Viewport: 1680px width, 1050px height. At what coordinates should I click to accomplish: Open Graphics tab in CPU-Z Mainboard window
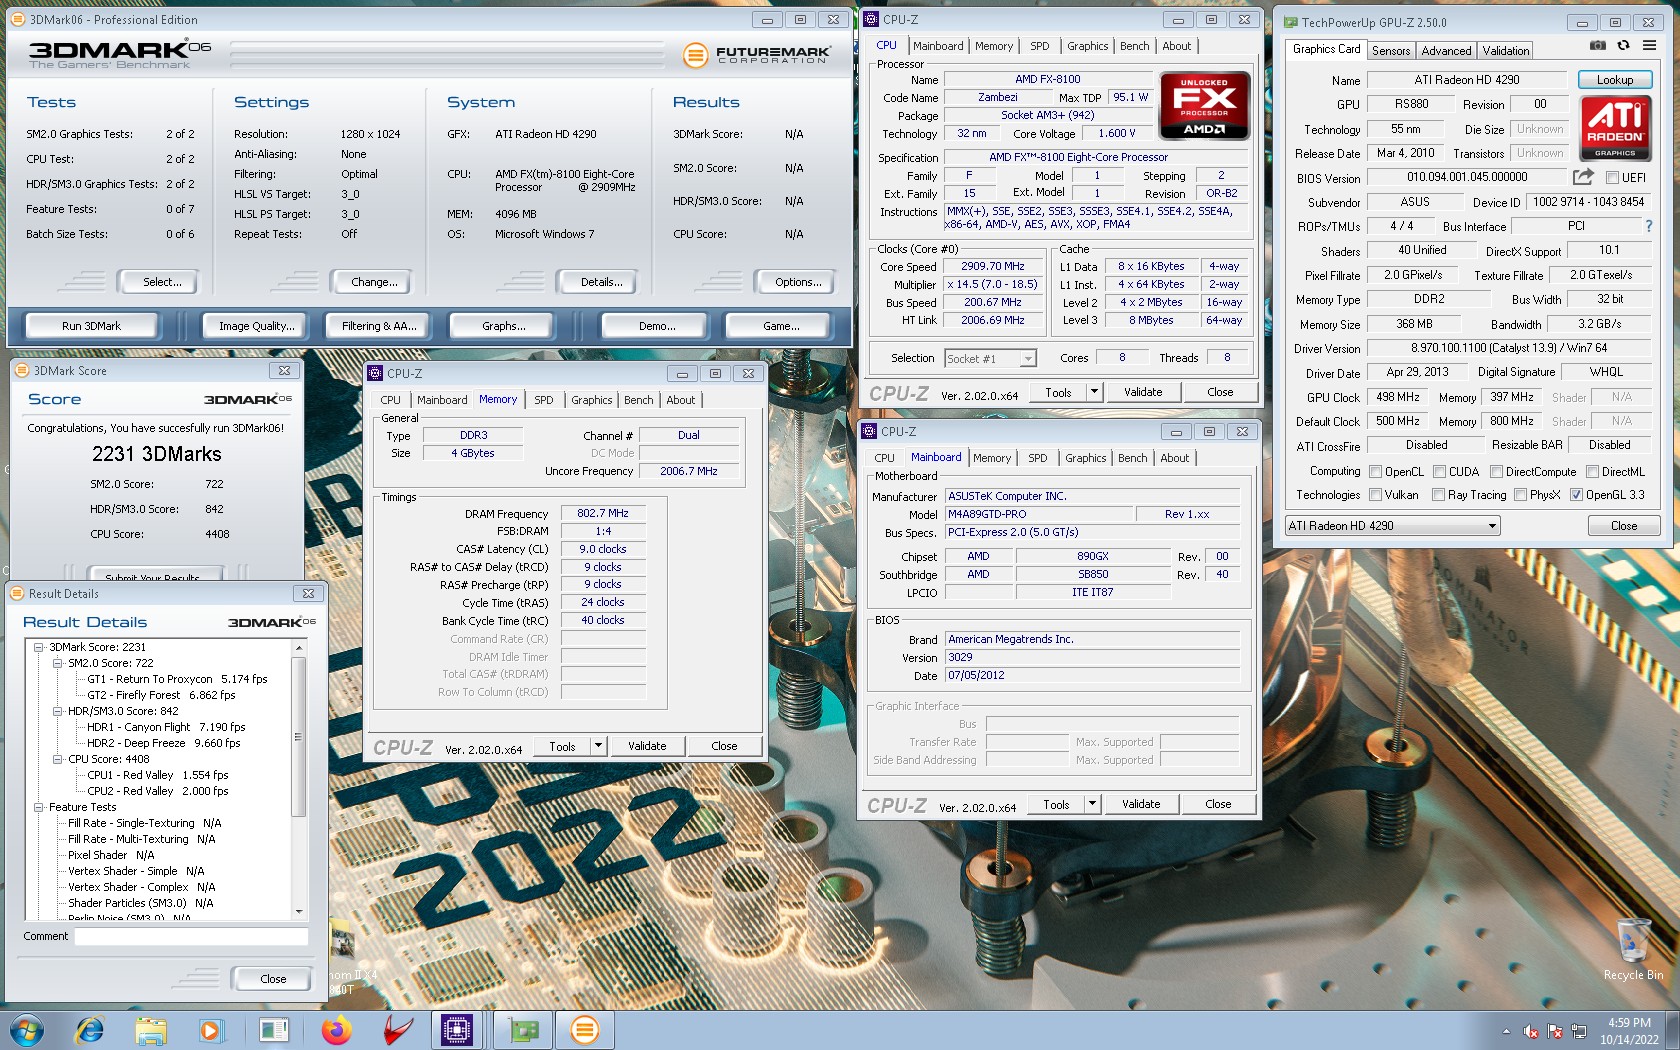(x=1085, y=458)
